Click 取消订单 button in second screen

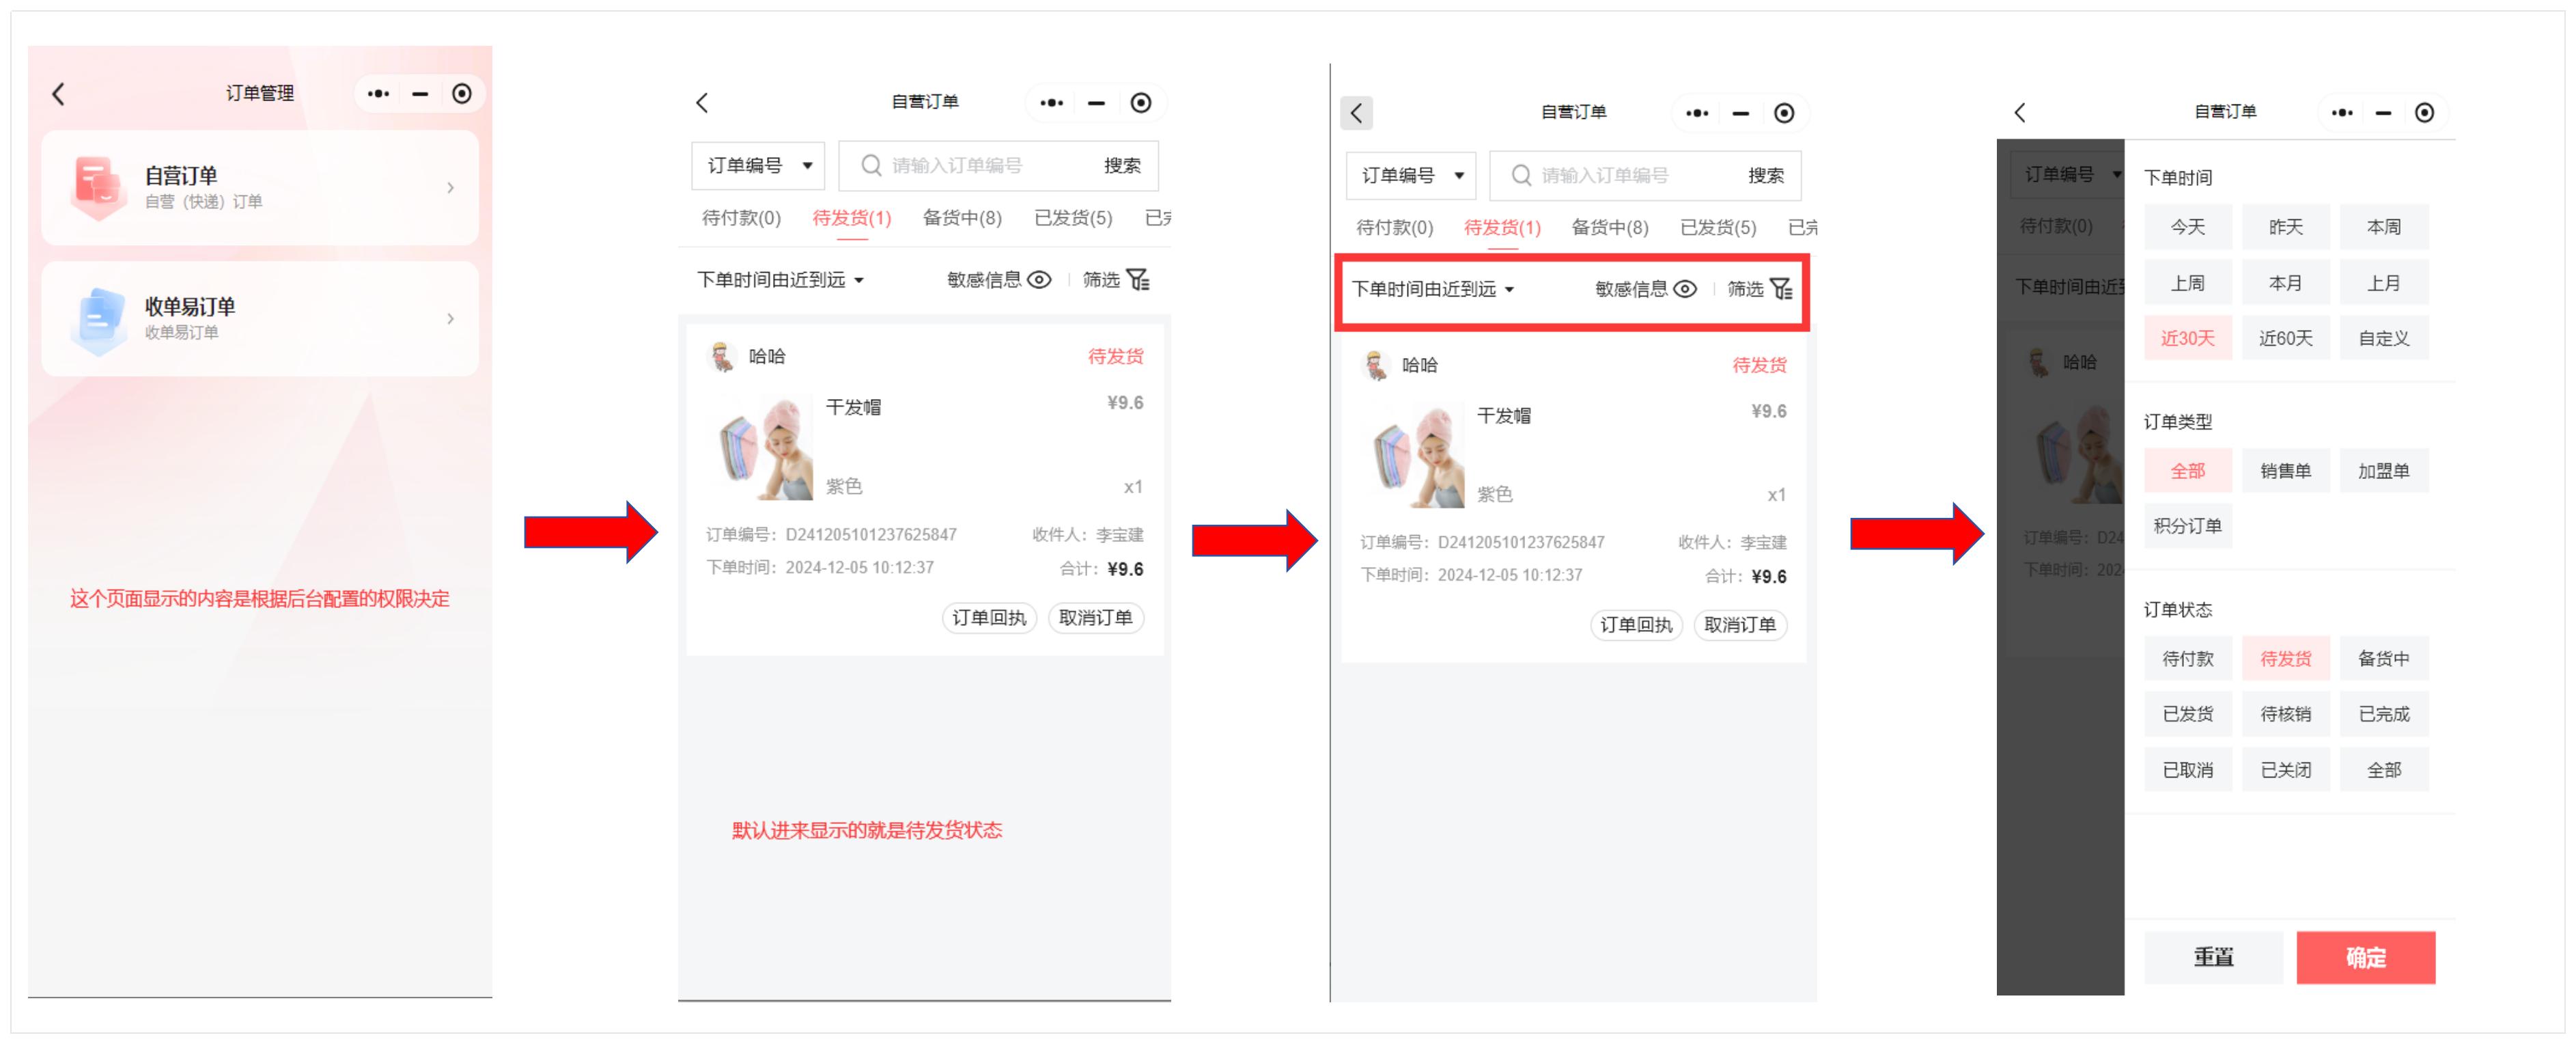(1095, 618)
